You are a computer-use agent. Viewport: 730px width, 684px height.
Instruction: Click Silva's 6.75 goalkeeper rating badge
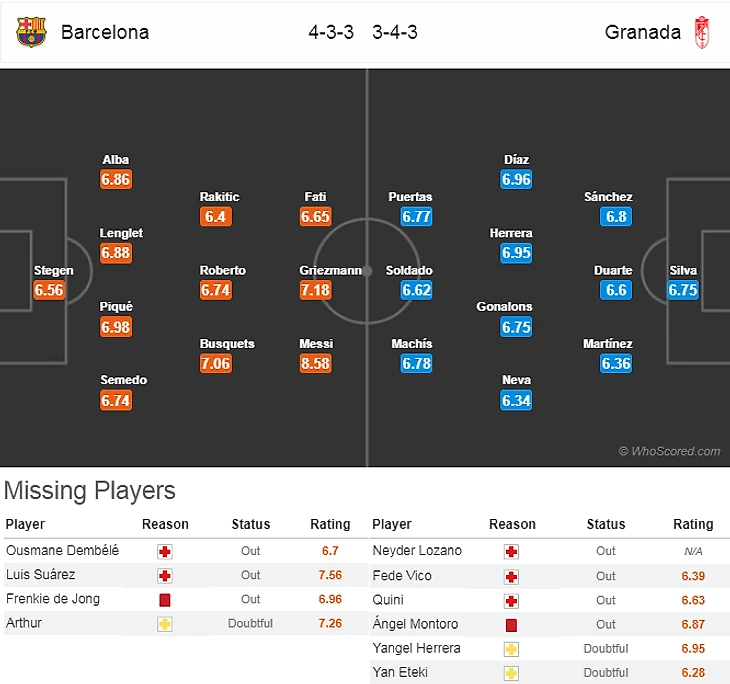coord(684,290)
